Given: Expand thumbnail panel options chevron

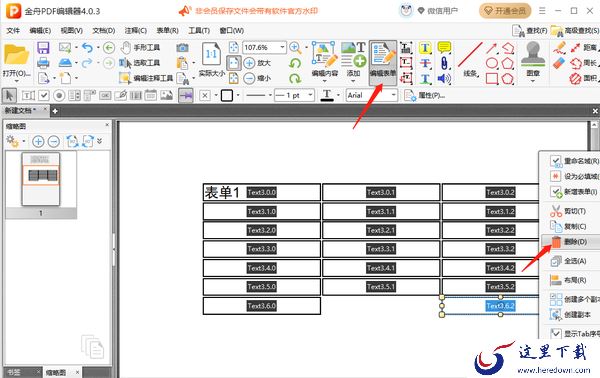Looking at the screenshot, I should click(x=99, y=141).
